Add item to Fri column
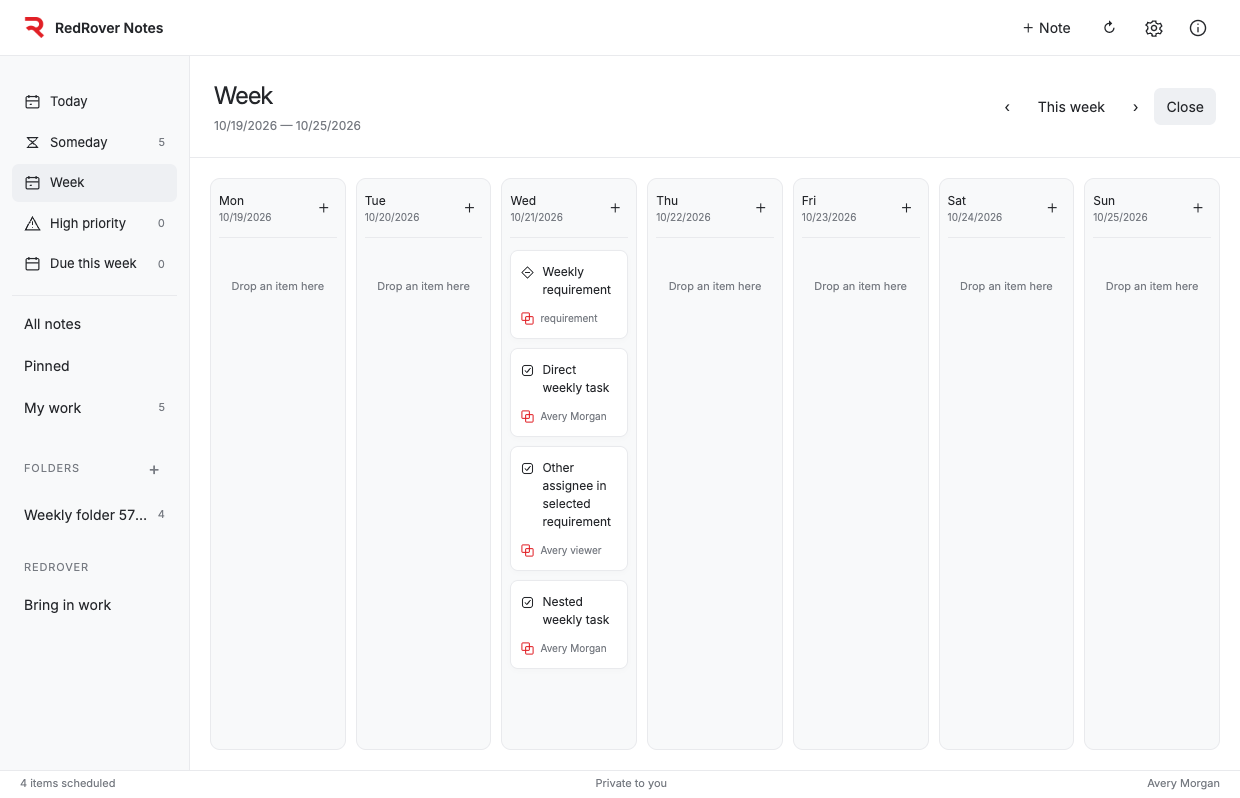Image resolution: width=1240 pixels, height=798 pixels. click(x=906, y=208)
